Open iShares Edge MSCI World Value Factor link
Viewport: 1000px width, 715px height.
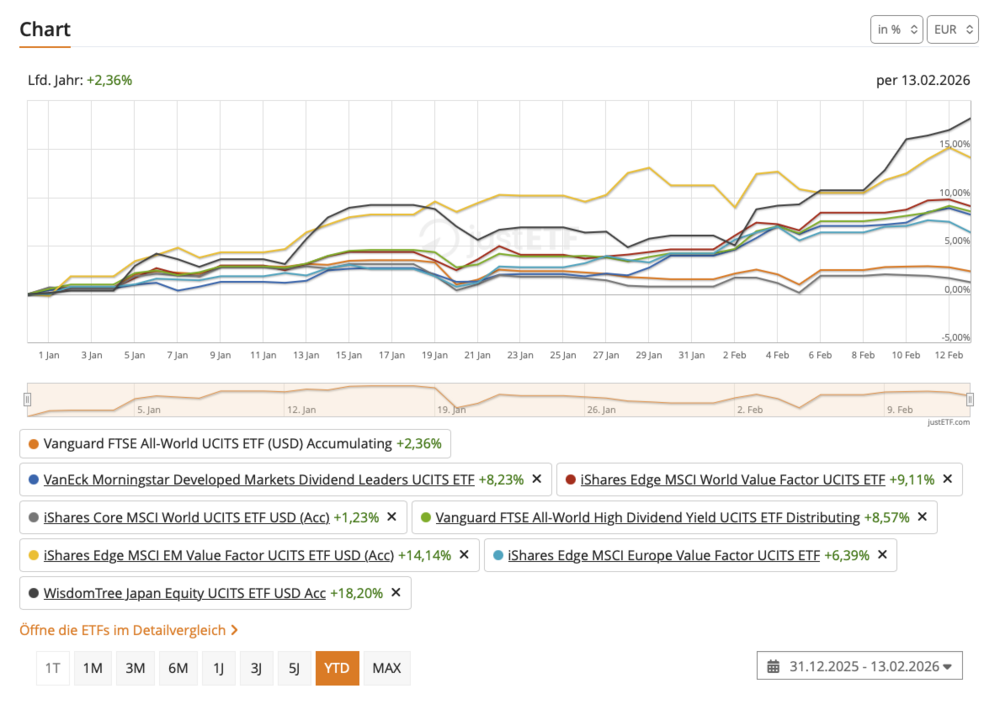click(x=732, y=480)
